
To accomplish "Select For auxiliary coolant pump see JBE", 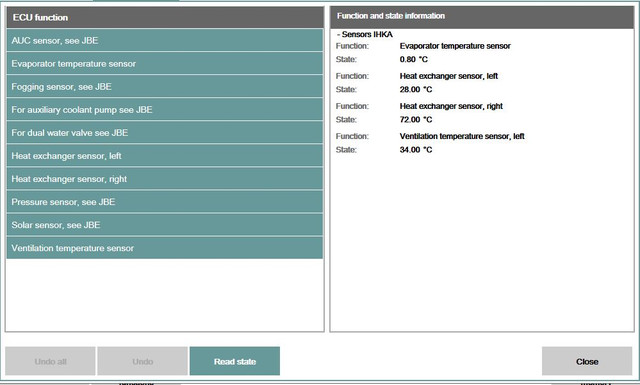I will pyautogui.click(x=164, y=109).
